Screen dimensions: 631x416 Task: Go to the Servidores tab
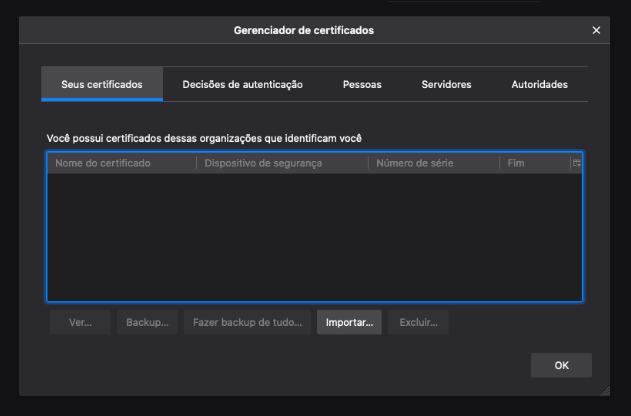(x=446, y=85)
